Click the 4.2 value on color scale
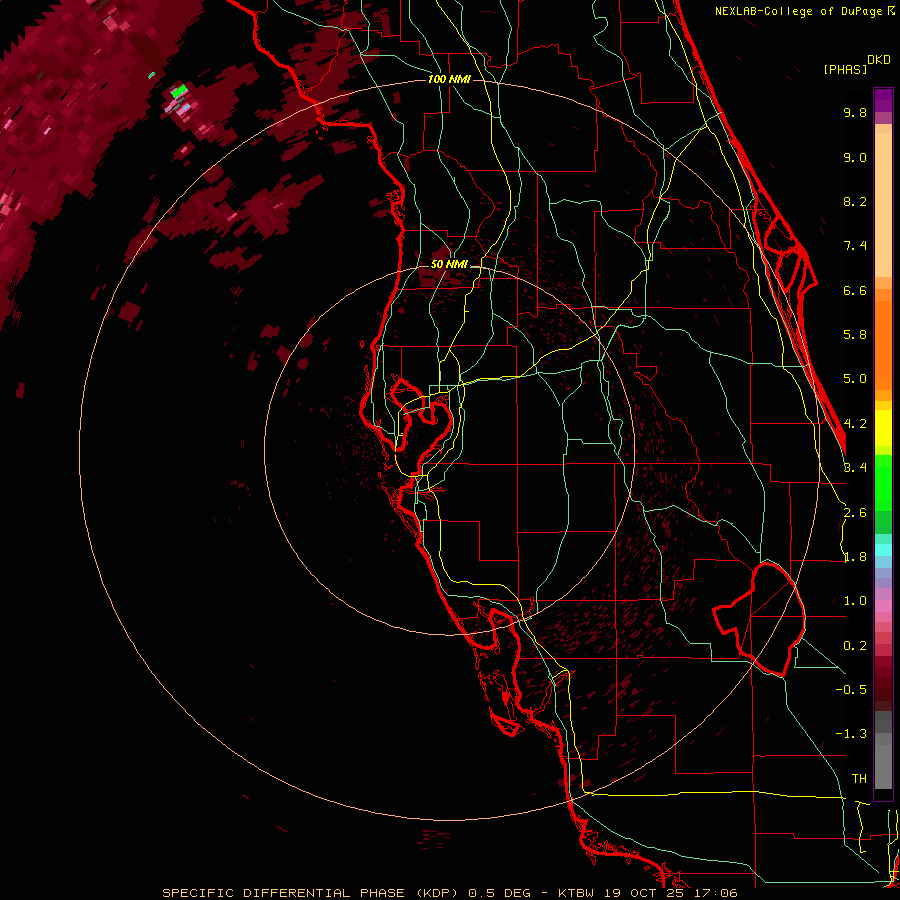The height and width of the screenshot is (900, 900). [855, 424]
